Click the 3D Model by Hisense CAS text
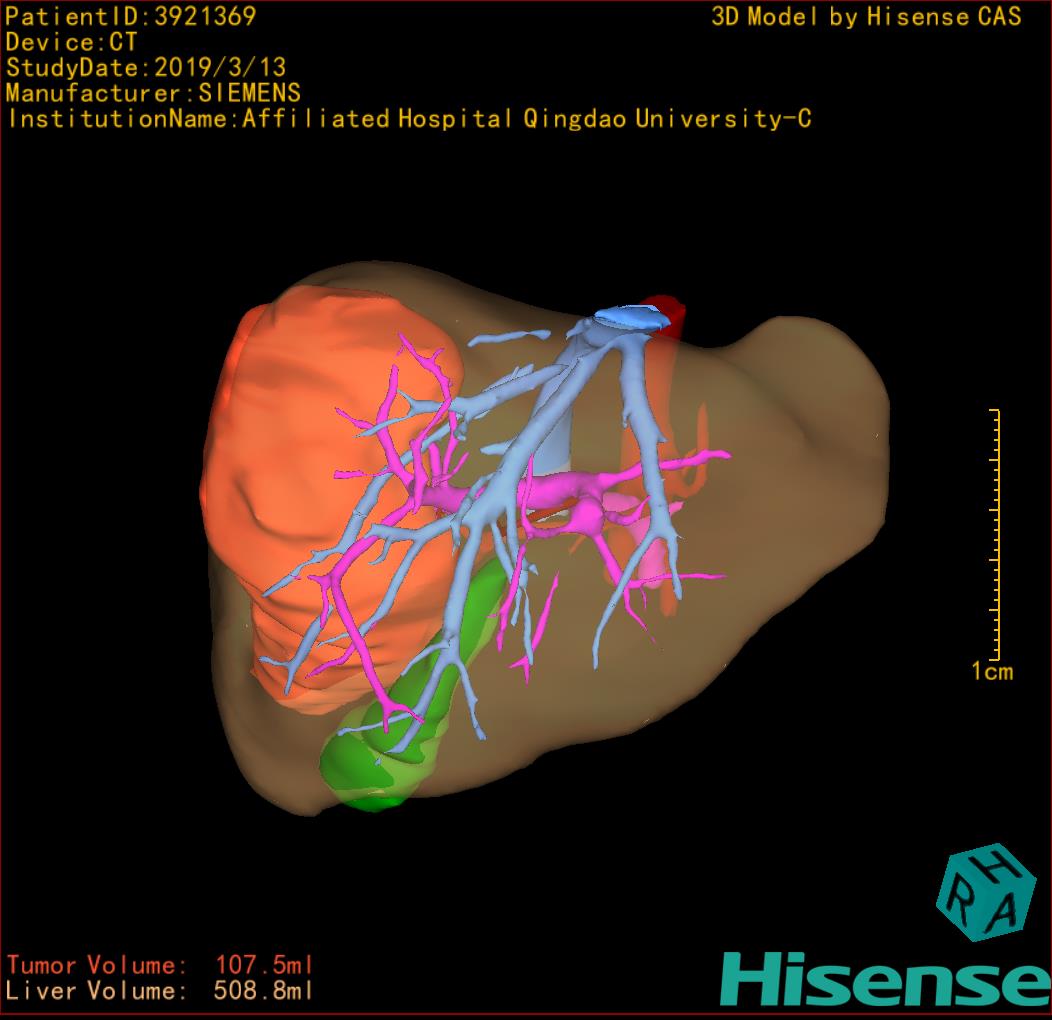The image size is (1052, 1020). 866,17
